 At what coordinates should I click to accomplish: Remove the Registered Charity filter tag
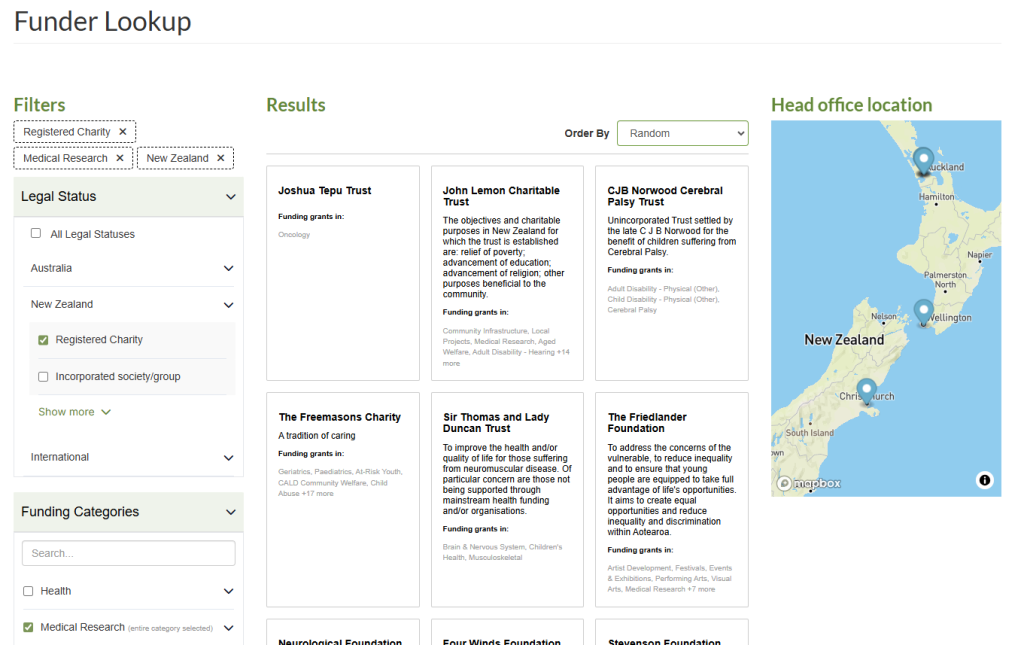click(122, 132)
